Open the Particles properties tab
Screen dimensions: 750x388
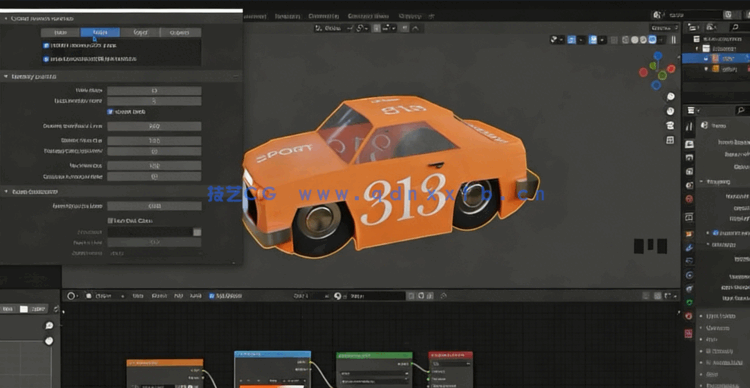point(689,261)
